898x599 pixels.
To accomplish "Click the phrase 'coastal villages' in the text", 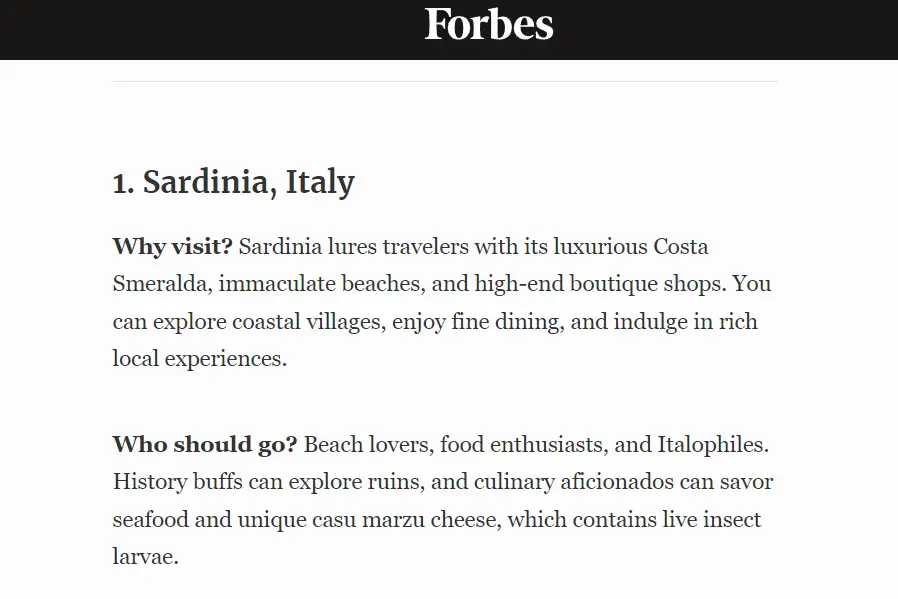I will [x=306, y=322].
